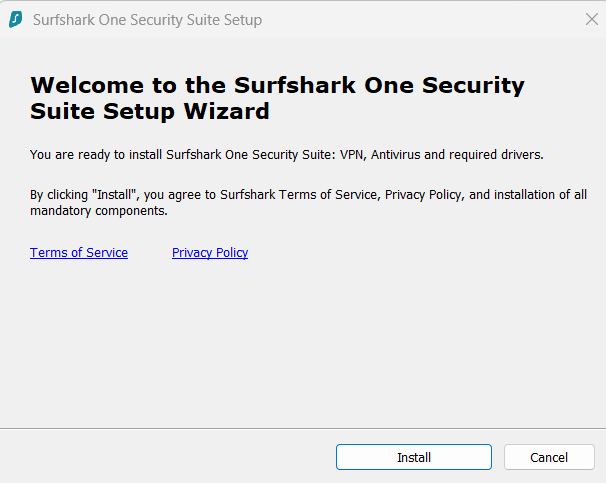
Task: Click blank dialog area below the two links
Action: click(x=300, y=340)
